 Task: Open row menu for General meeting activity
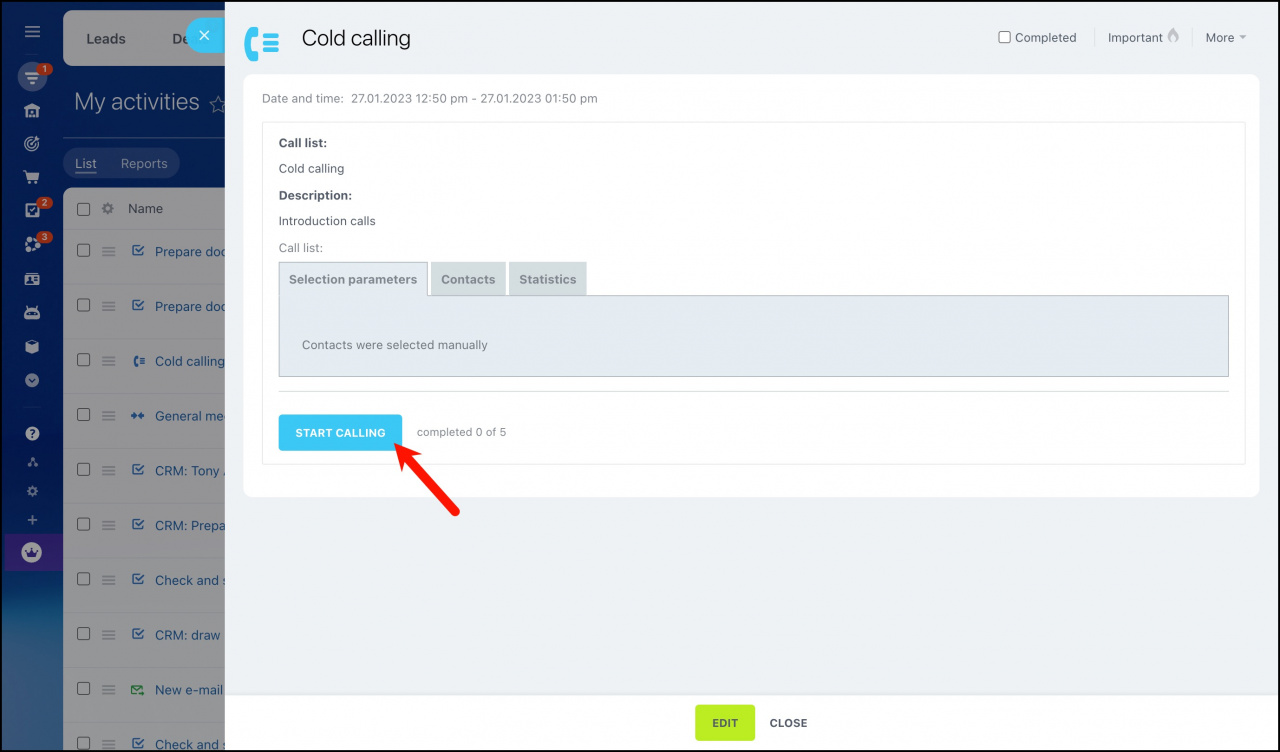coord(109,416)
